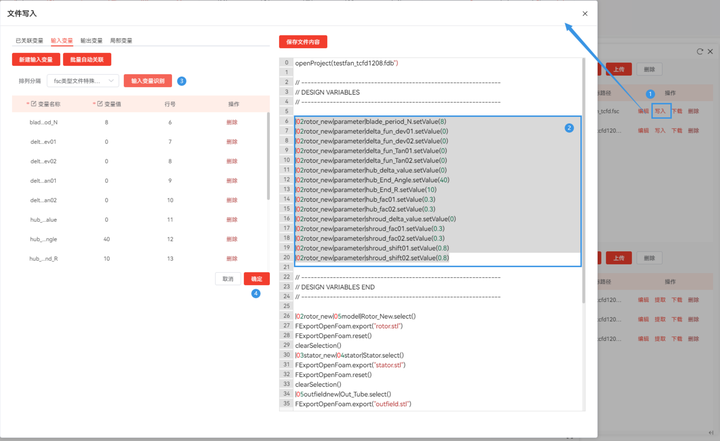Click 写入 link in _tcfd.fsc background row

(x=660, y=111)
